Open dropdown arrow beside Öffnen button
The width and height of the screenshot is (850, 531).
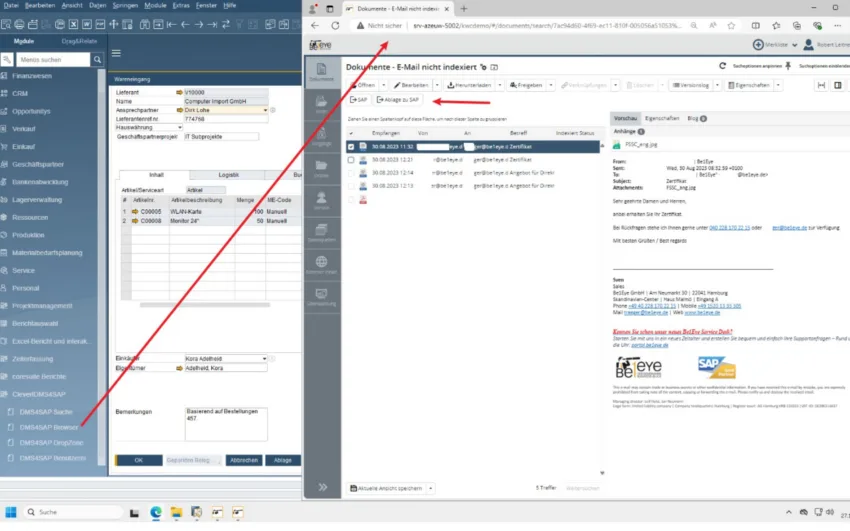click(x=383, y=85)
